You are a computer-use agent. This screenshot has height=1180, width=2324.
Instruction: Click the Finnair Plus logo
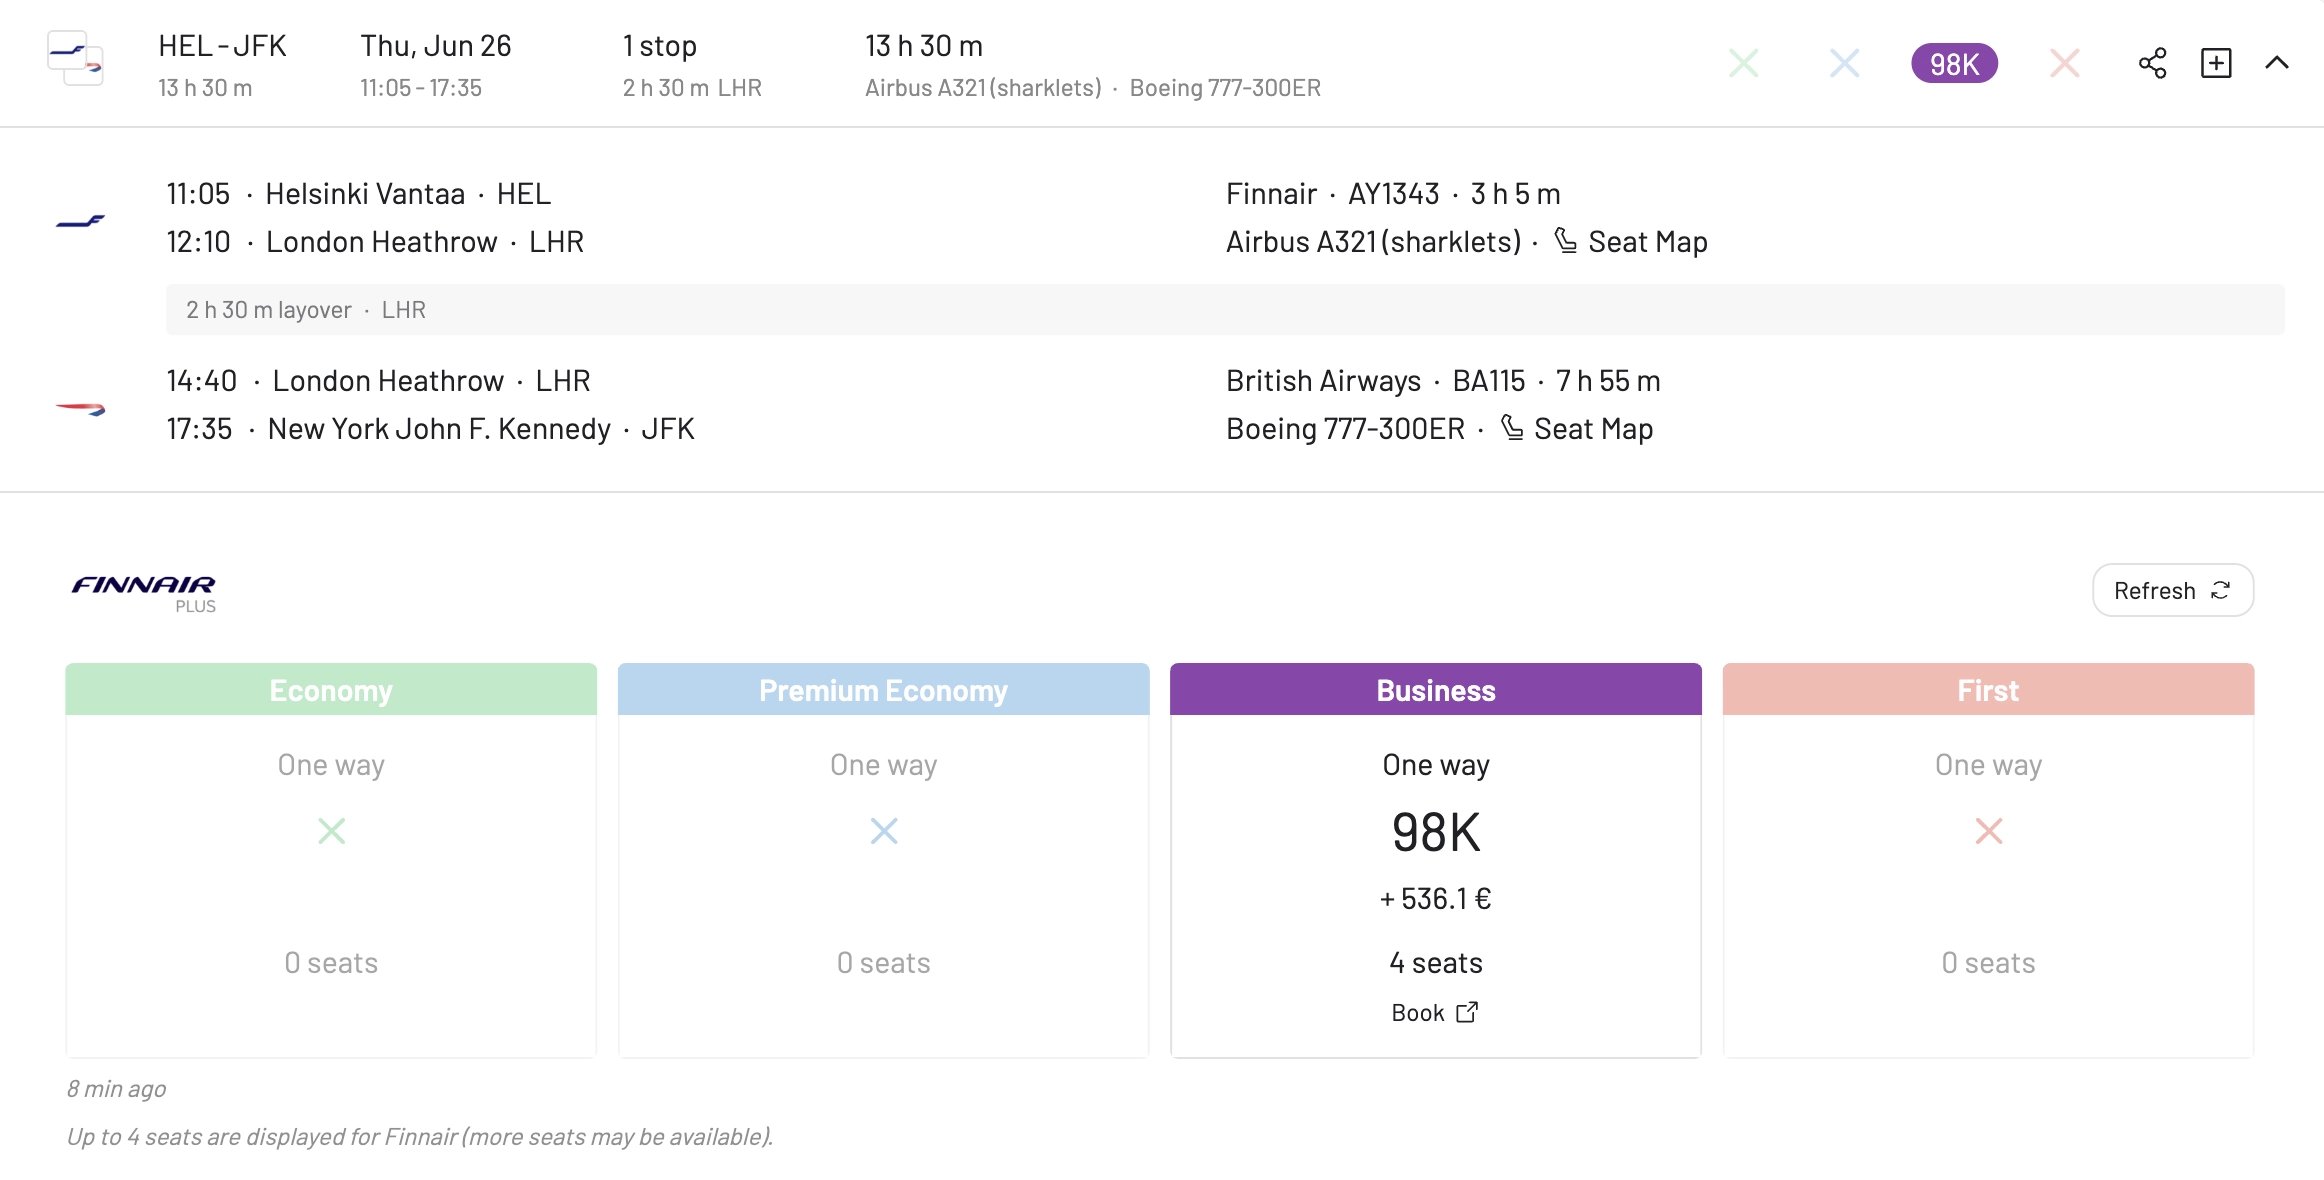click(144, 593)
